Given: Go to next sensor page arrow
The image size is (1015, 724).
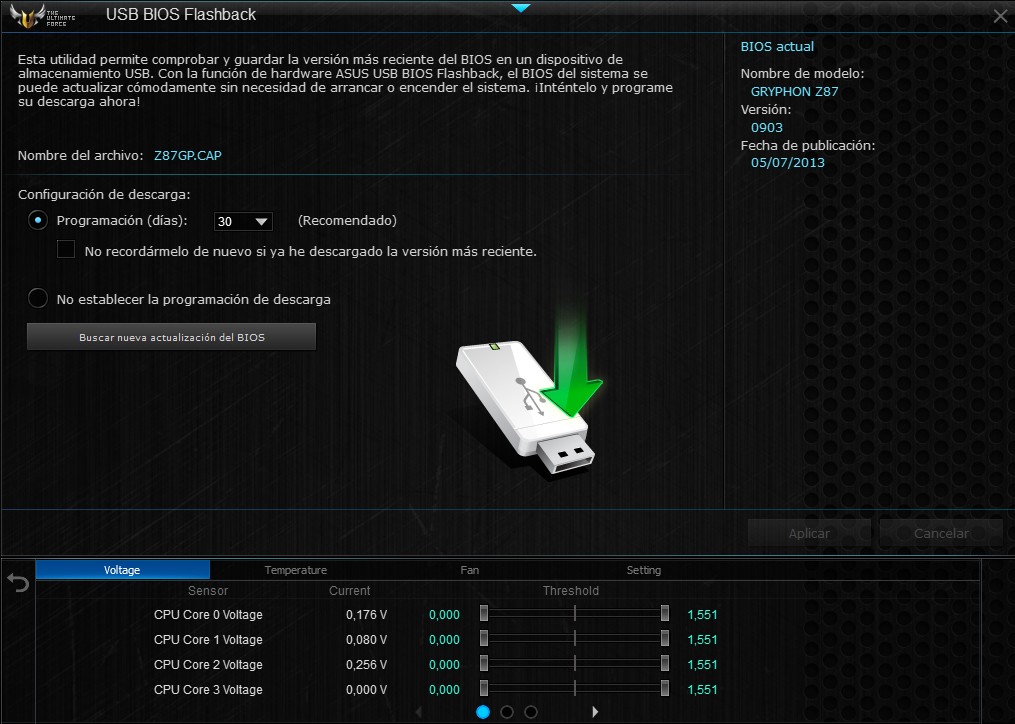Looking at the screenshot, I should pos(595,712).
